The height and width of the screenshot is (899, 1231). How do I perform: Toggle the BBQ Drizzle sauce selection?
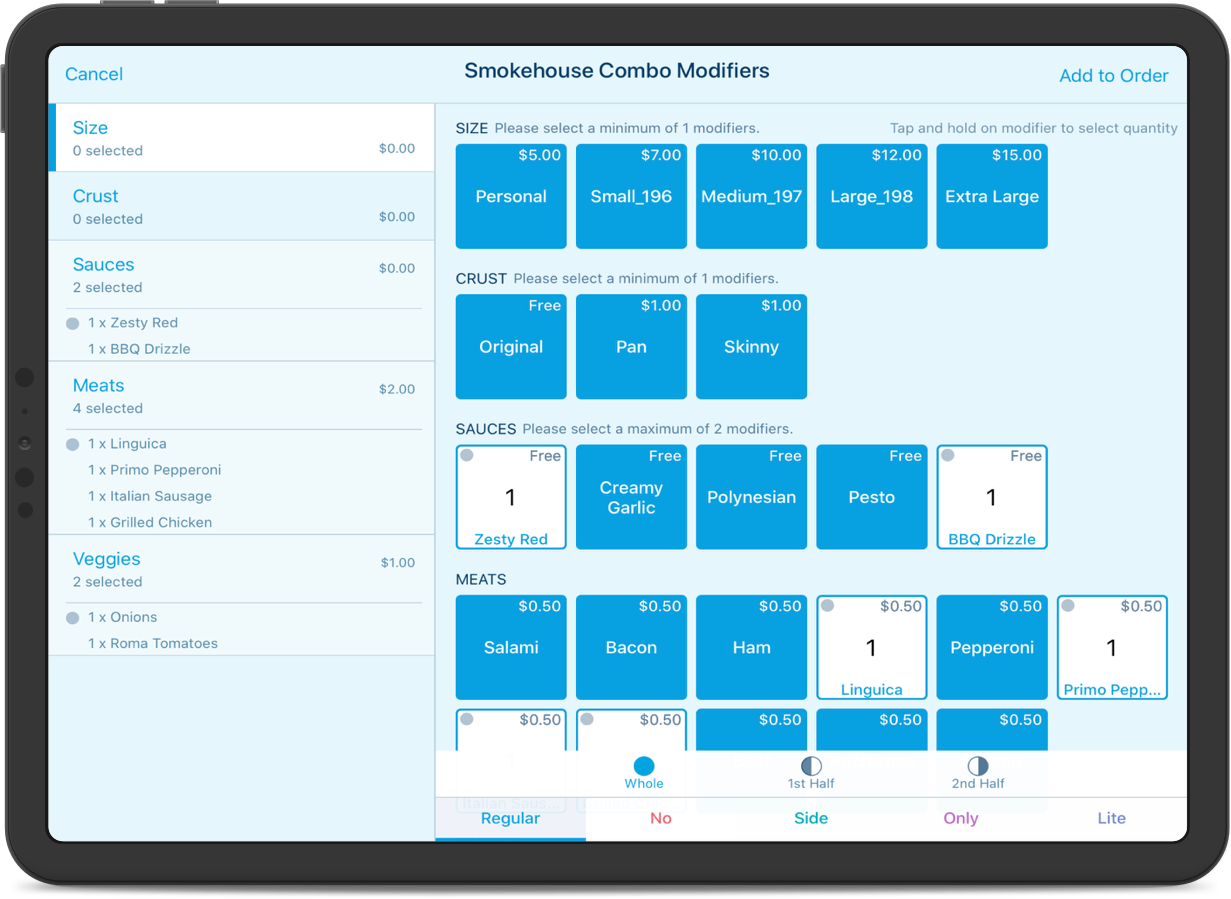click(x=992, y=497)
